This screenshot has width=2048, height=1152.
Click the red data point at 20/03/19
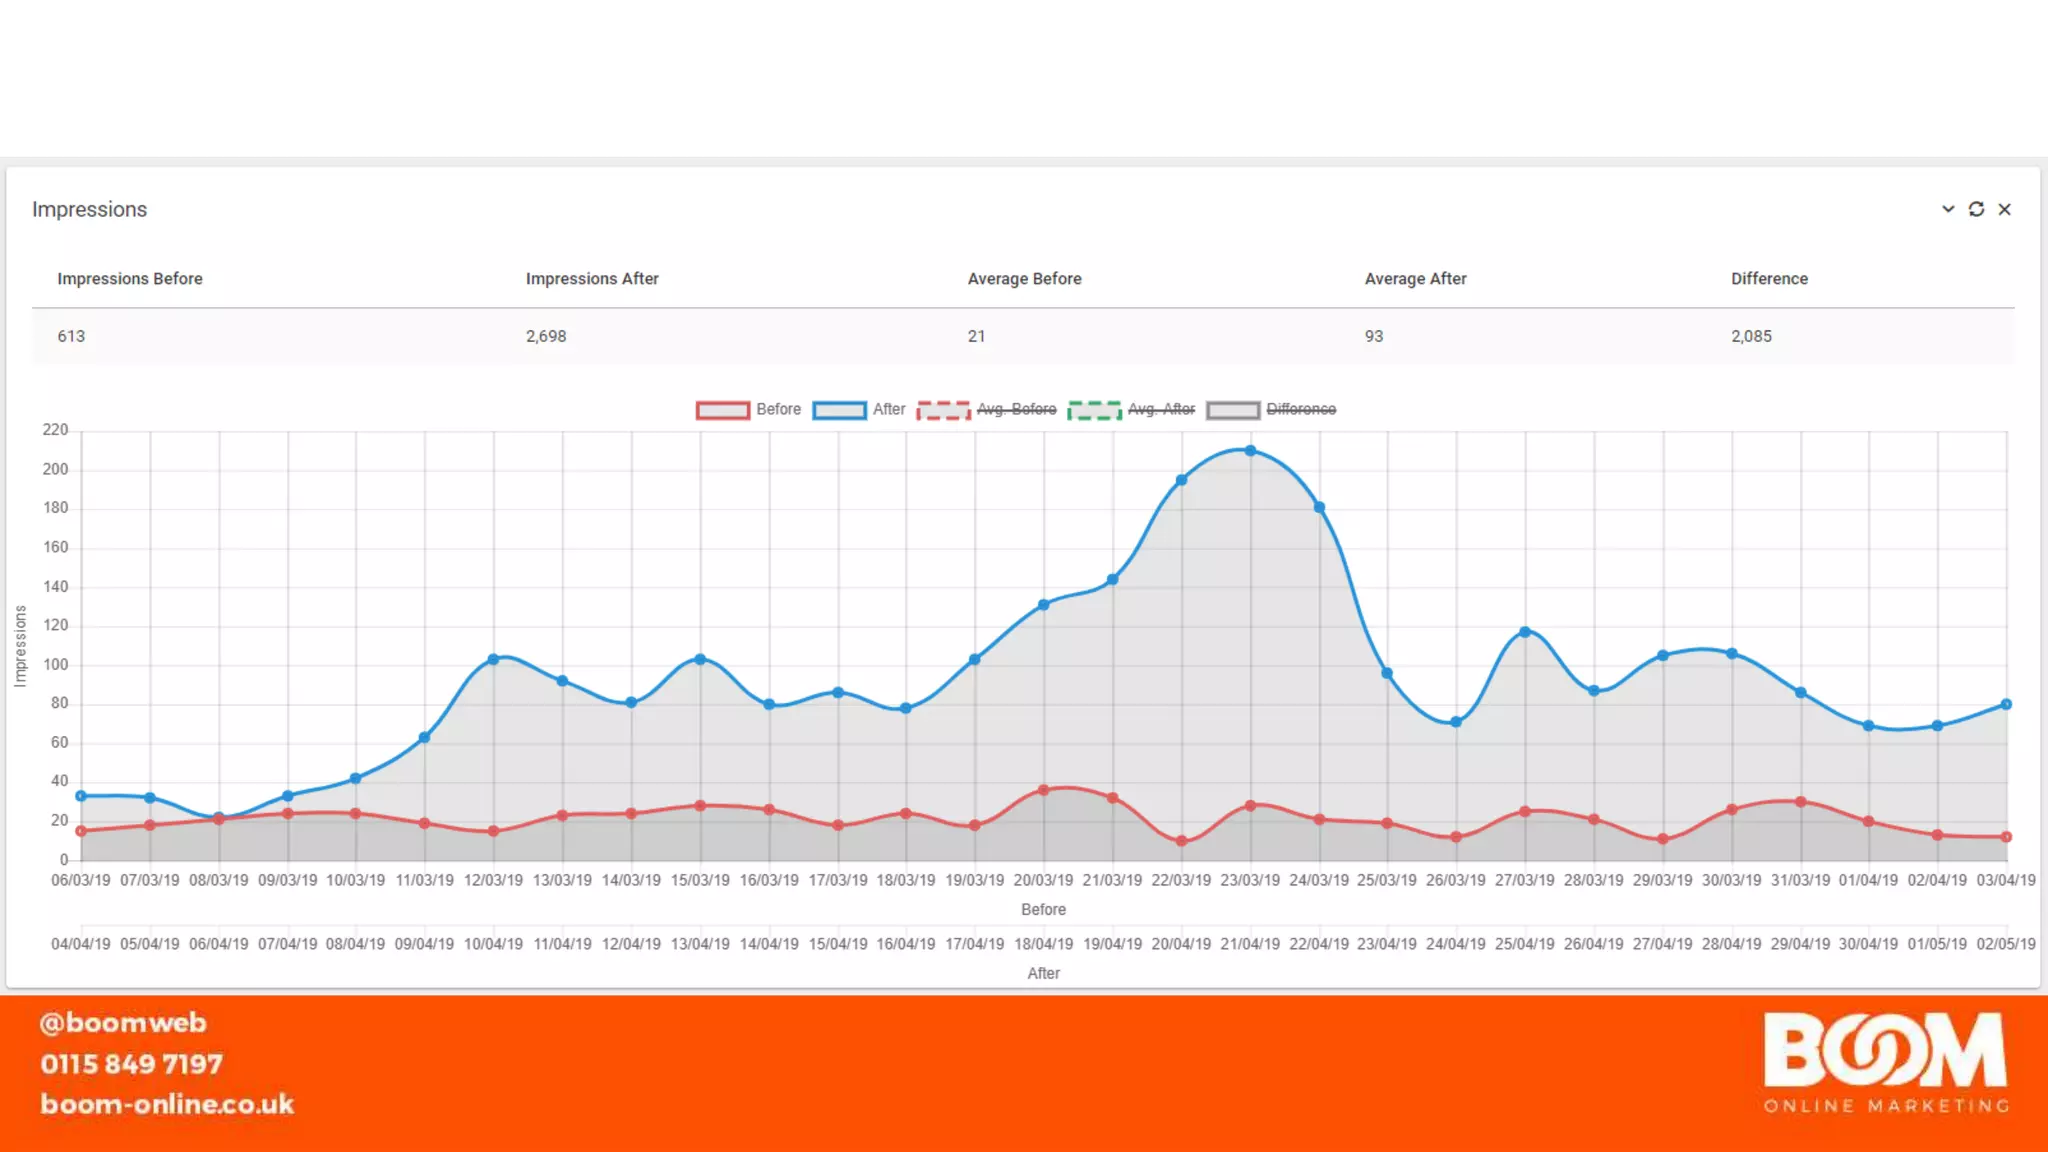point(1043,790)
